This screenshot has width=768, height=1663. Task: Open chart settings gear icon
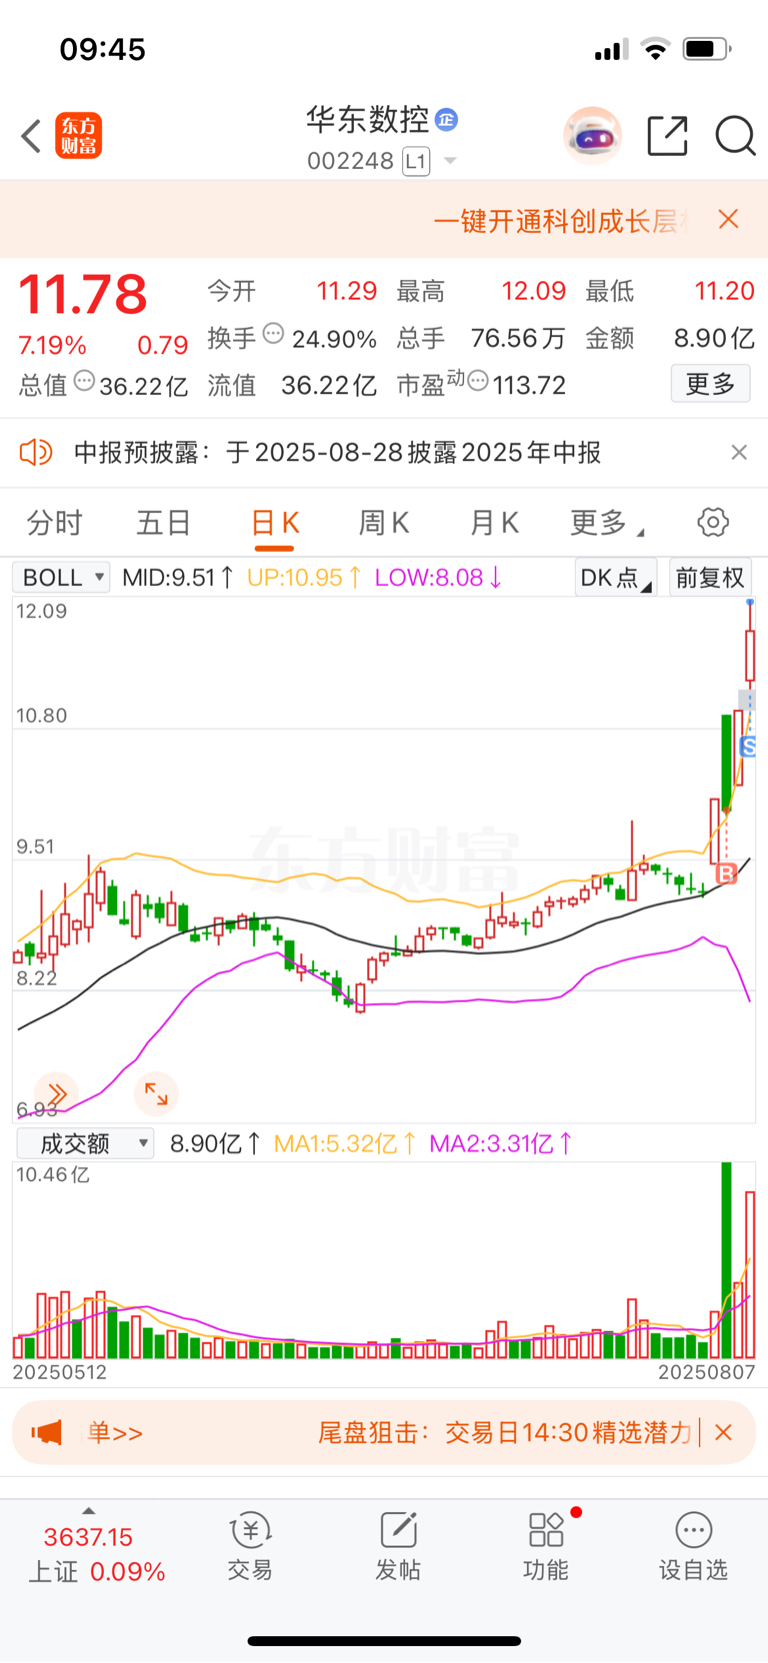point(713,522)
